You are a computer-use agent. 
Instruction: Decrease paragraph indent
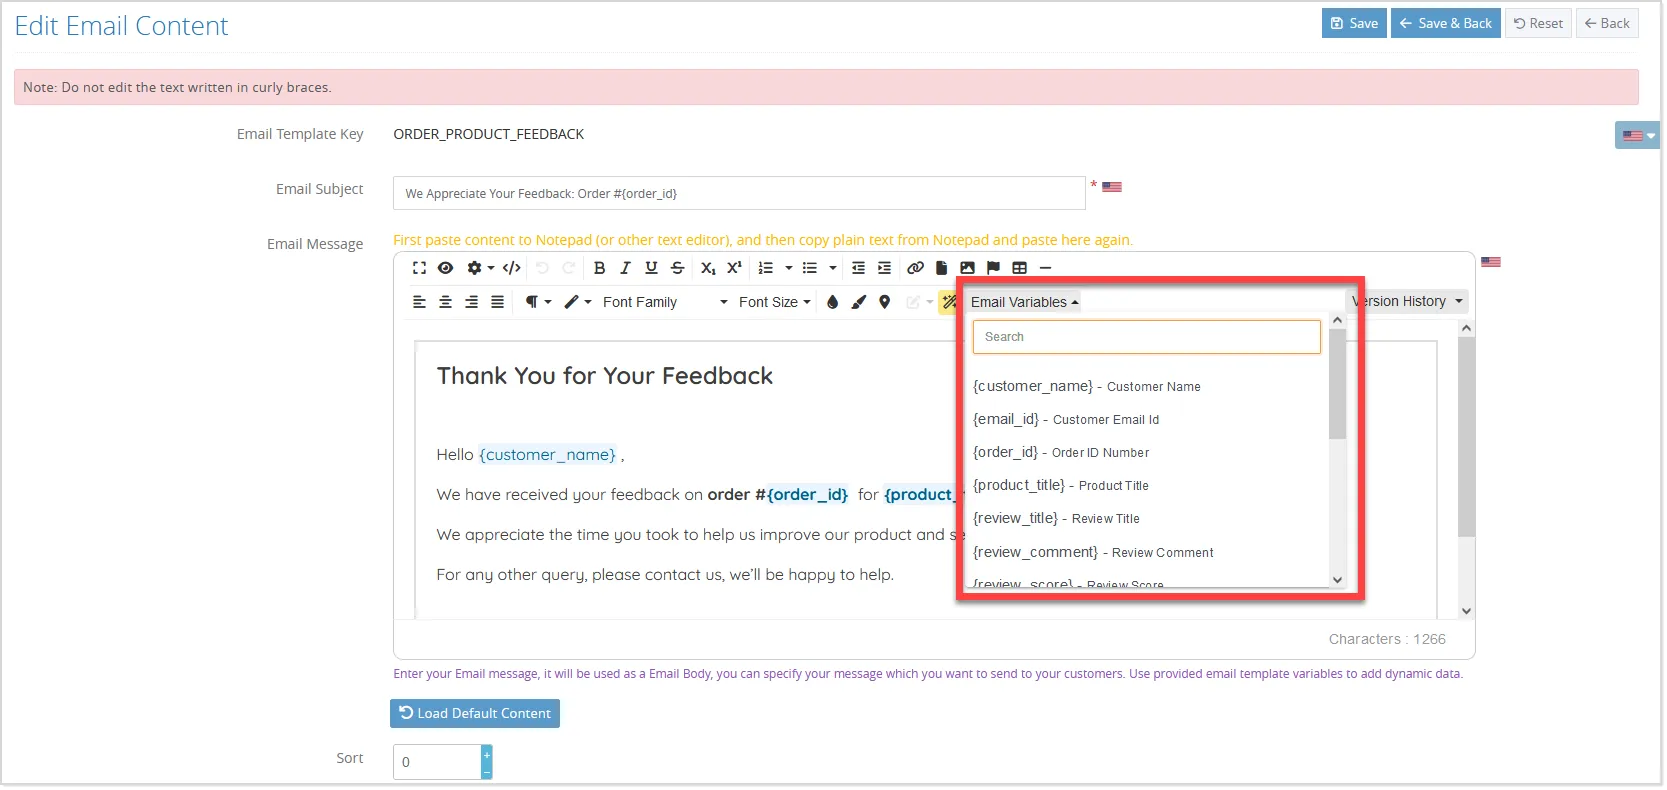(x=858, y=268)
